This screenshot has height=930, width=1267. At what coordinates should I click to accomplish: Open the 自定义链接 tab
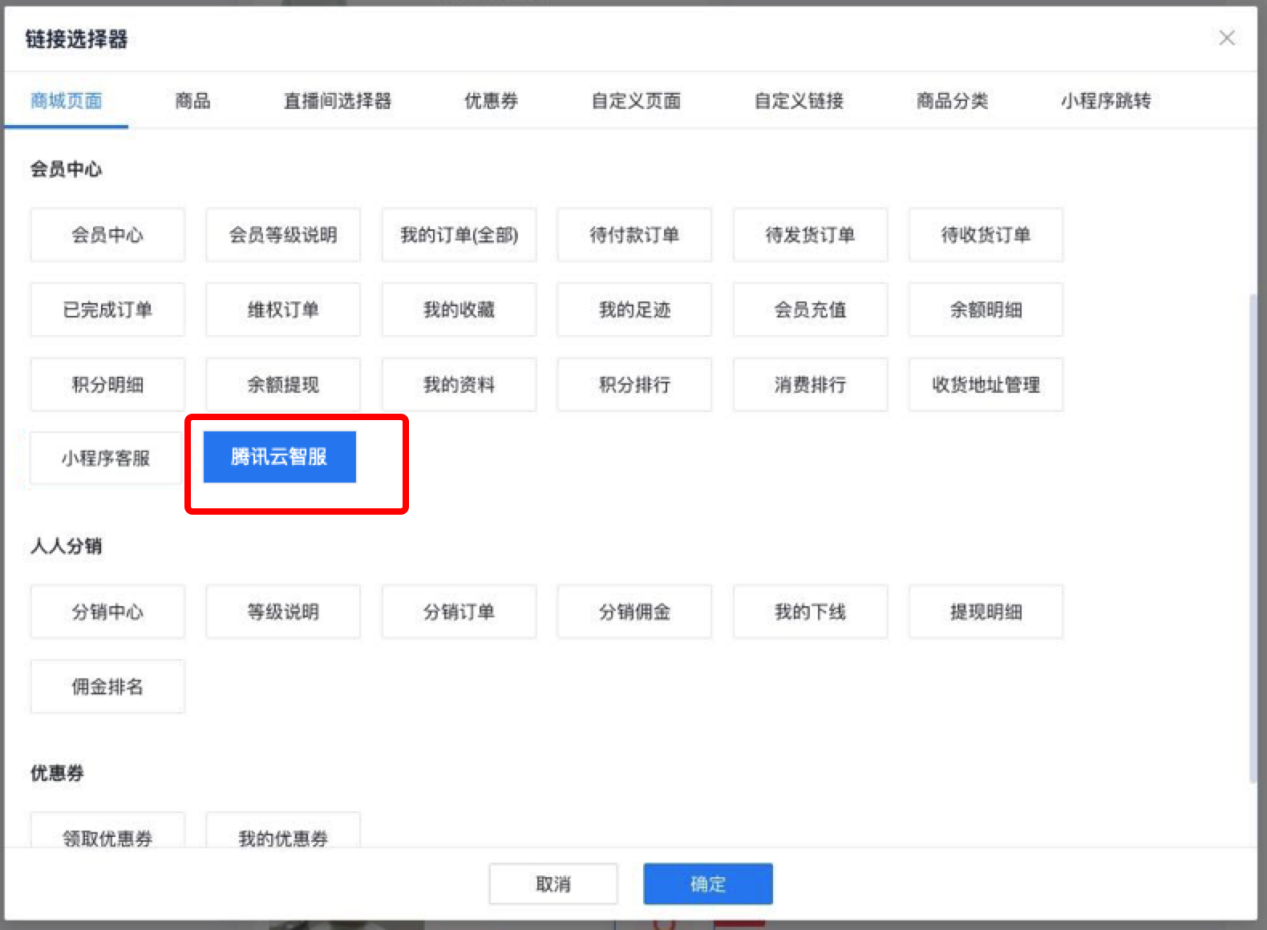point(799,101)
